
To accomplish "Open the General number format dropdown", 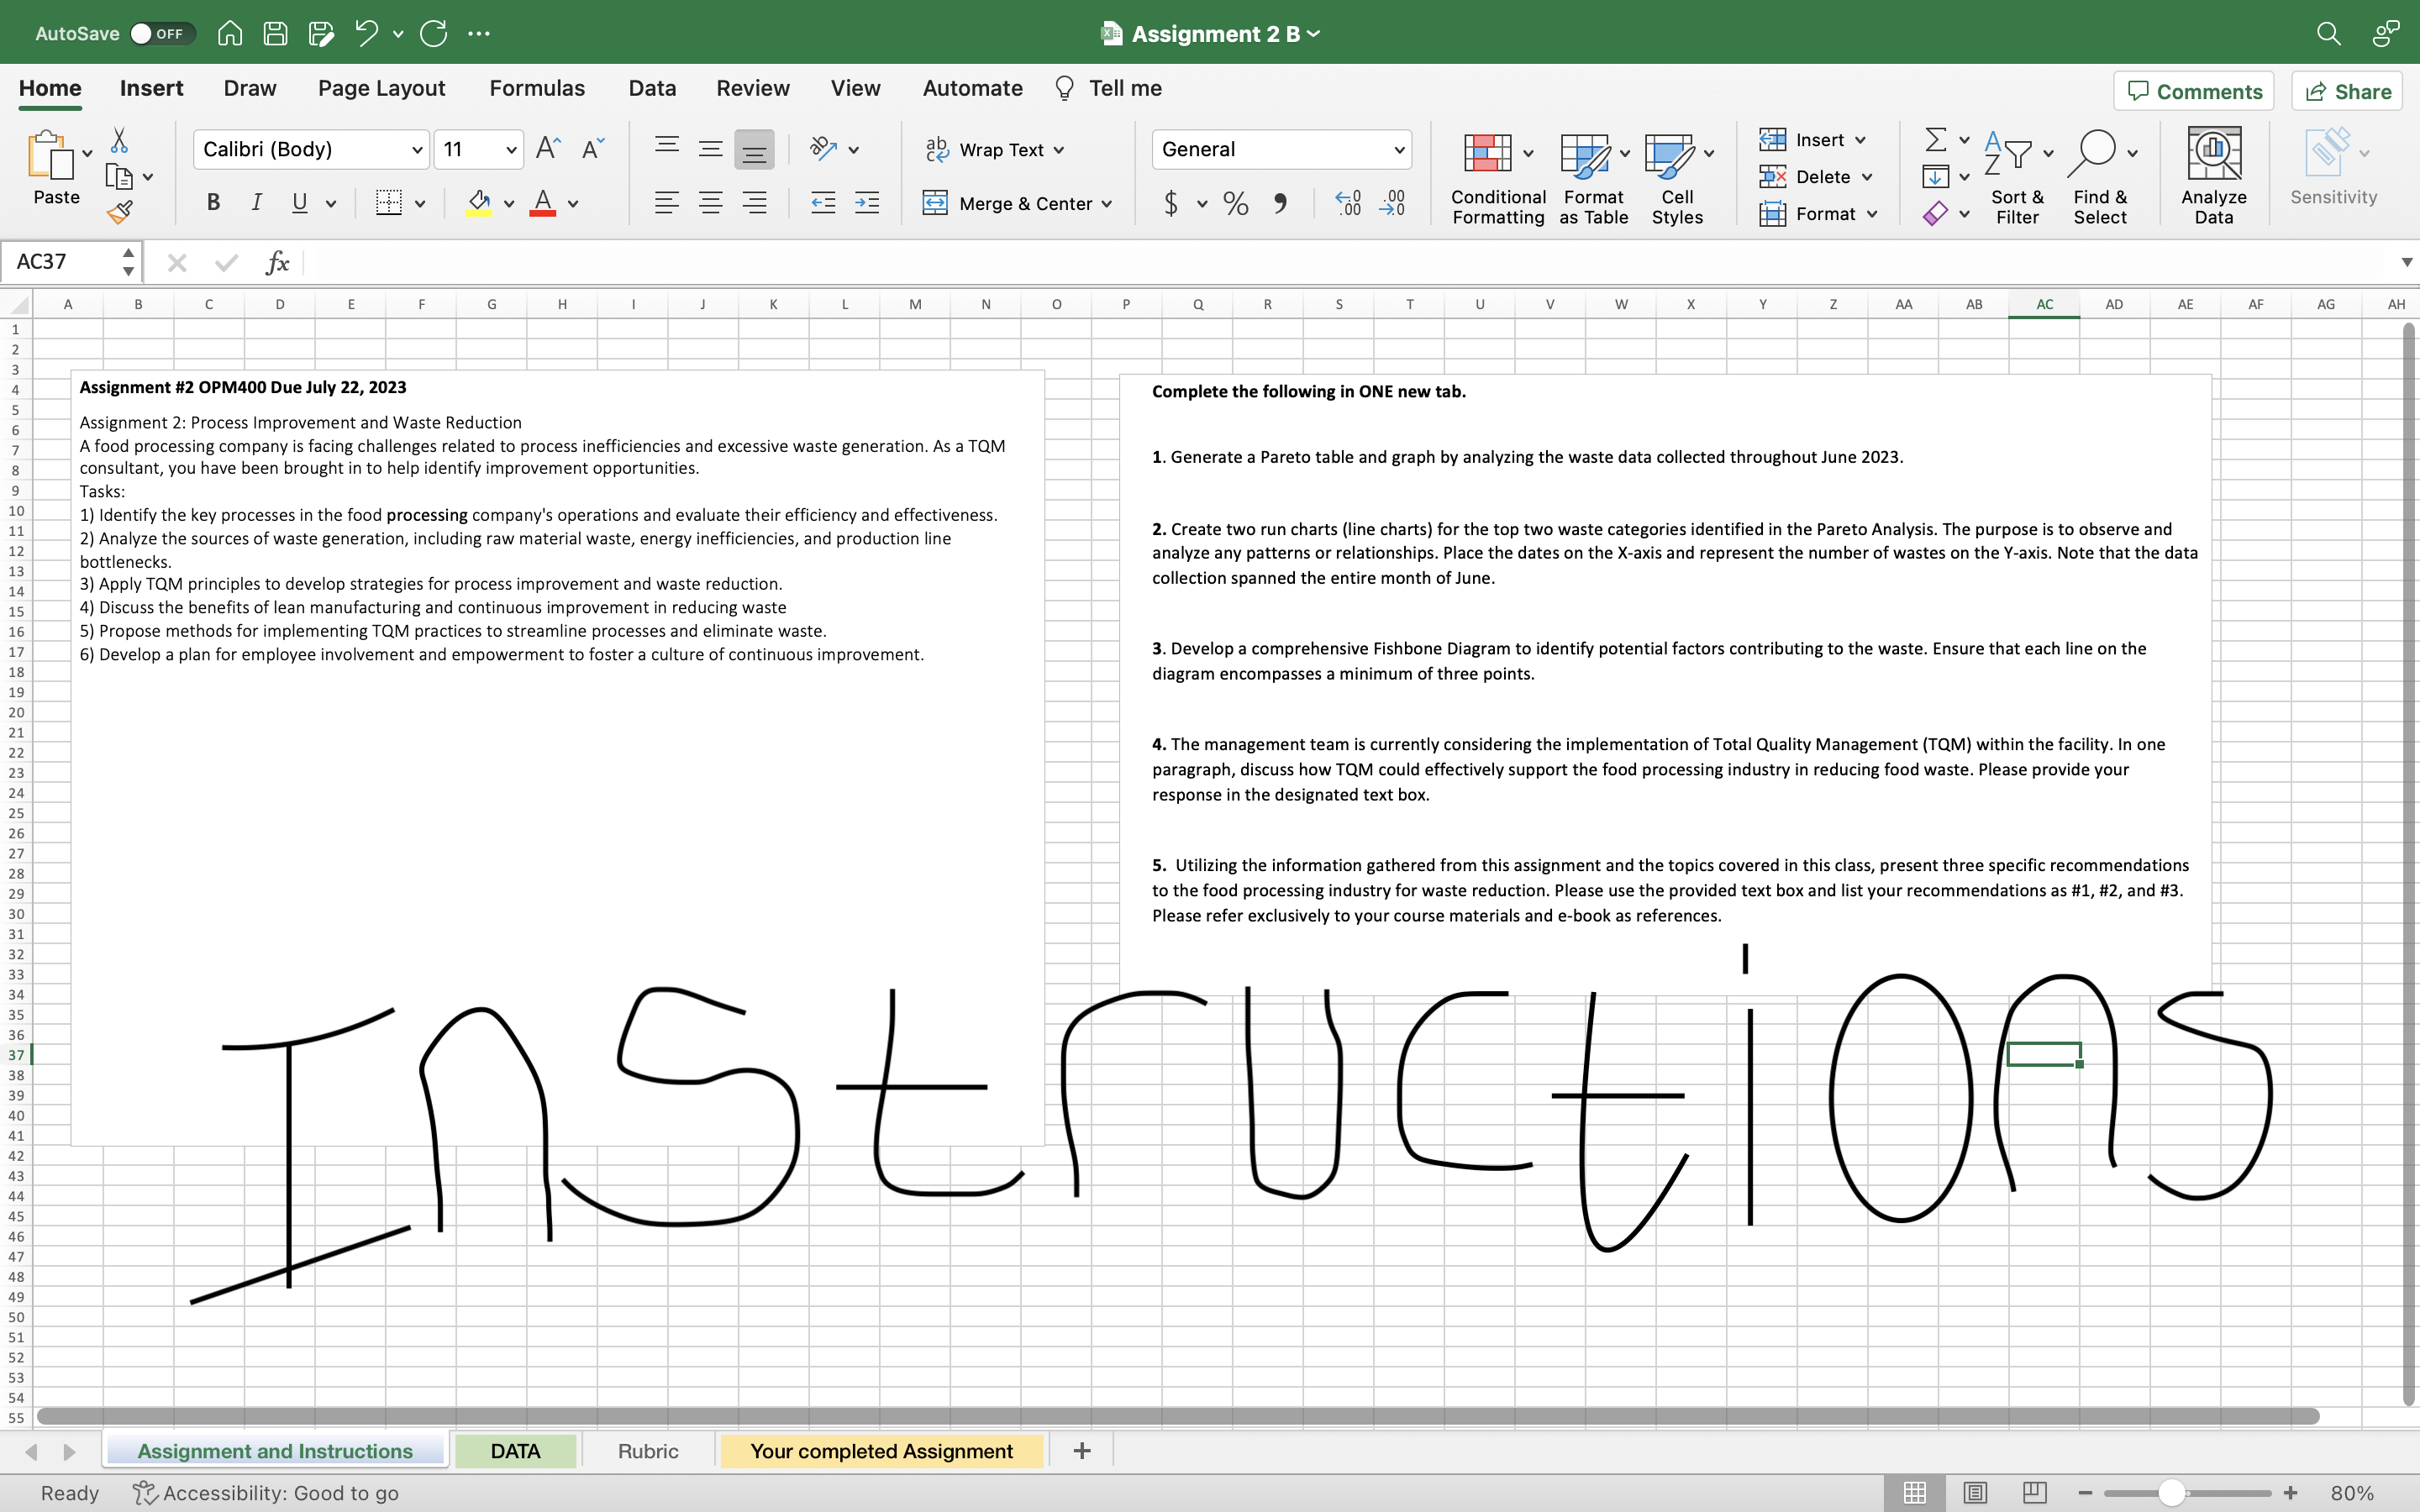I will 1398,149.
